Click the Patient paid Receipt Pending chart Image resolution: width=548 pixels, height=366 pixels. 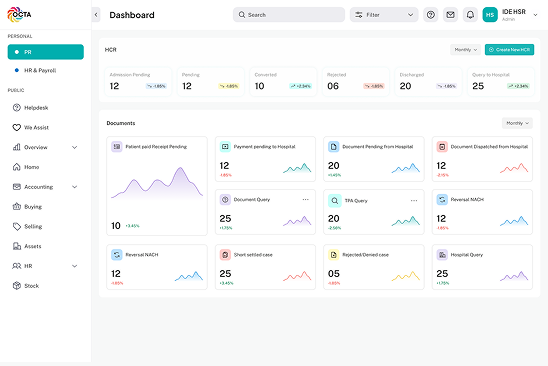tap(157, 183)
